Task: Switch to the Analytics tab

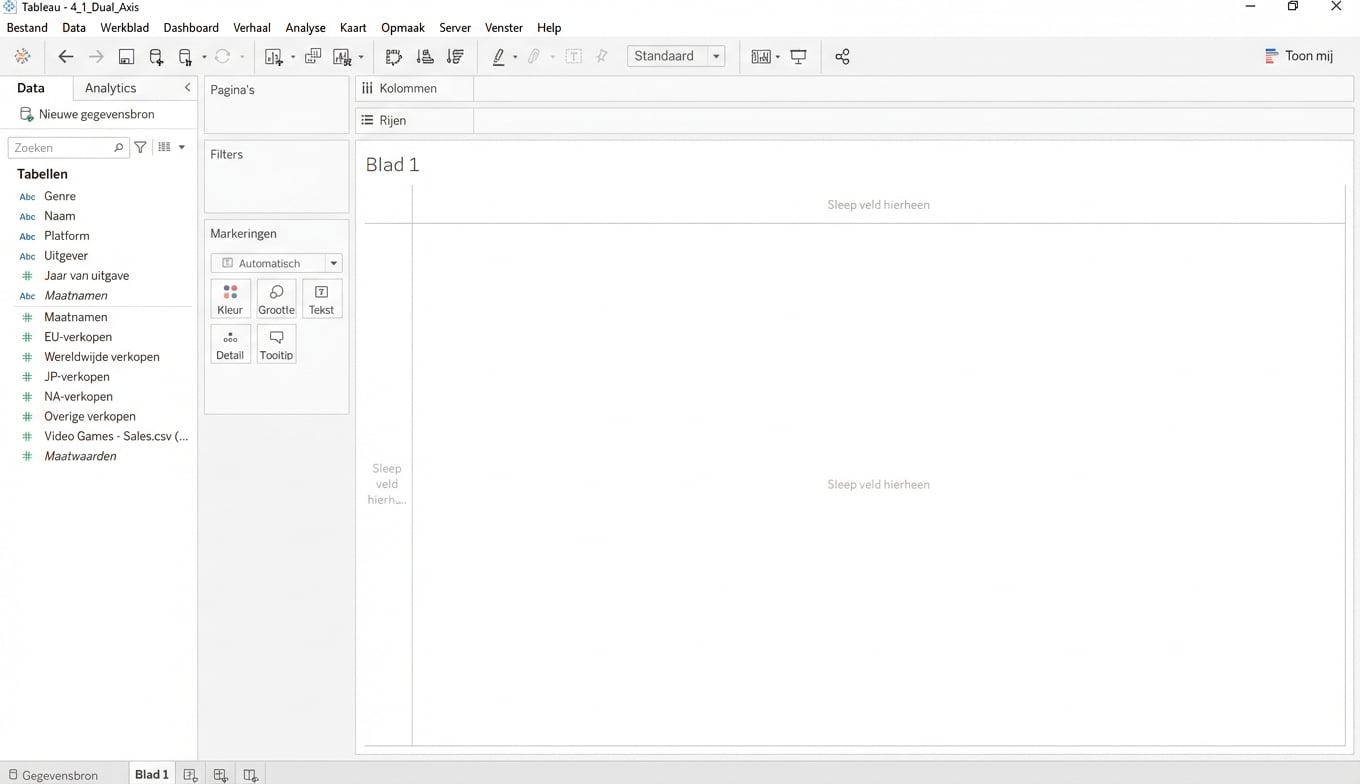Action: (x=110, y=88)
